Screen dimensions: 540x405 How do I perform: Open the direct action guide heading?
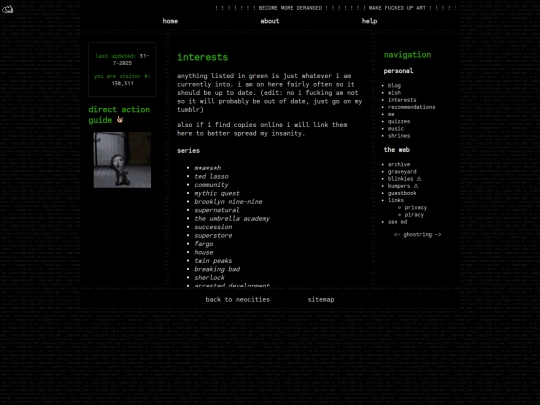(x=119, y=115)
